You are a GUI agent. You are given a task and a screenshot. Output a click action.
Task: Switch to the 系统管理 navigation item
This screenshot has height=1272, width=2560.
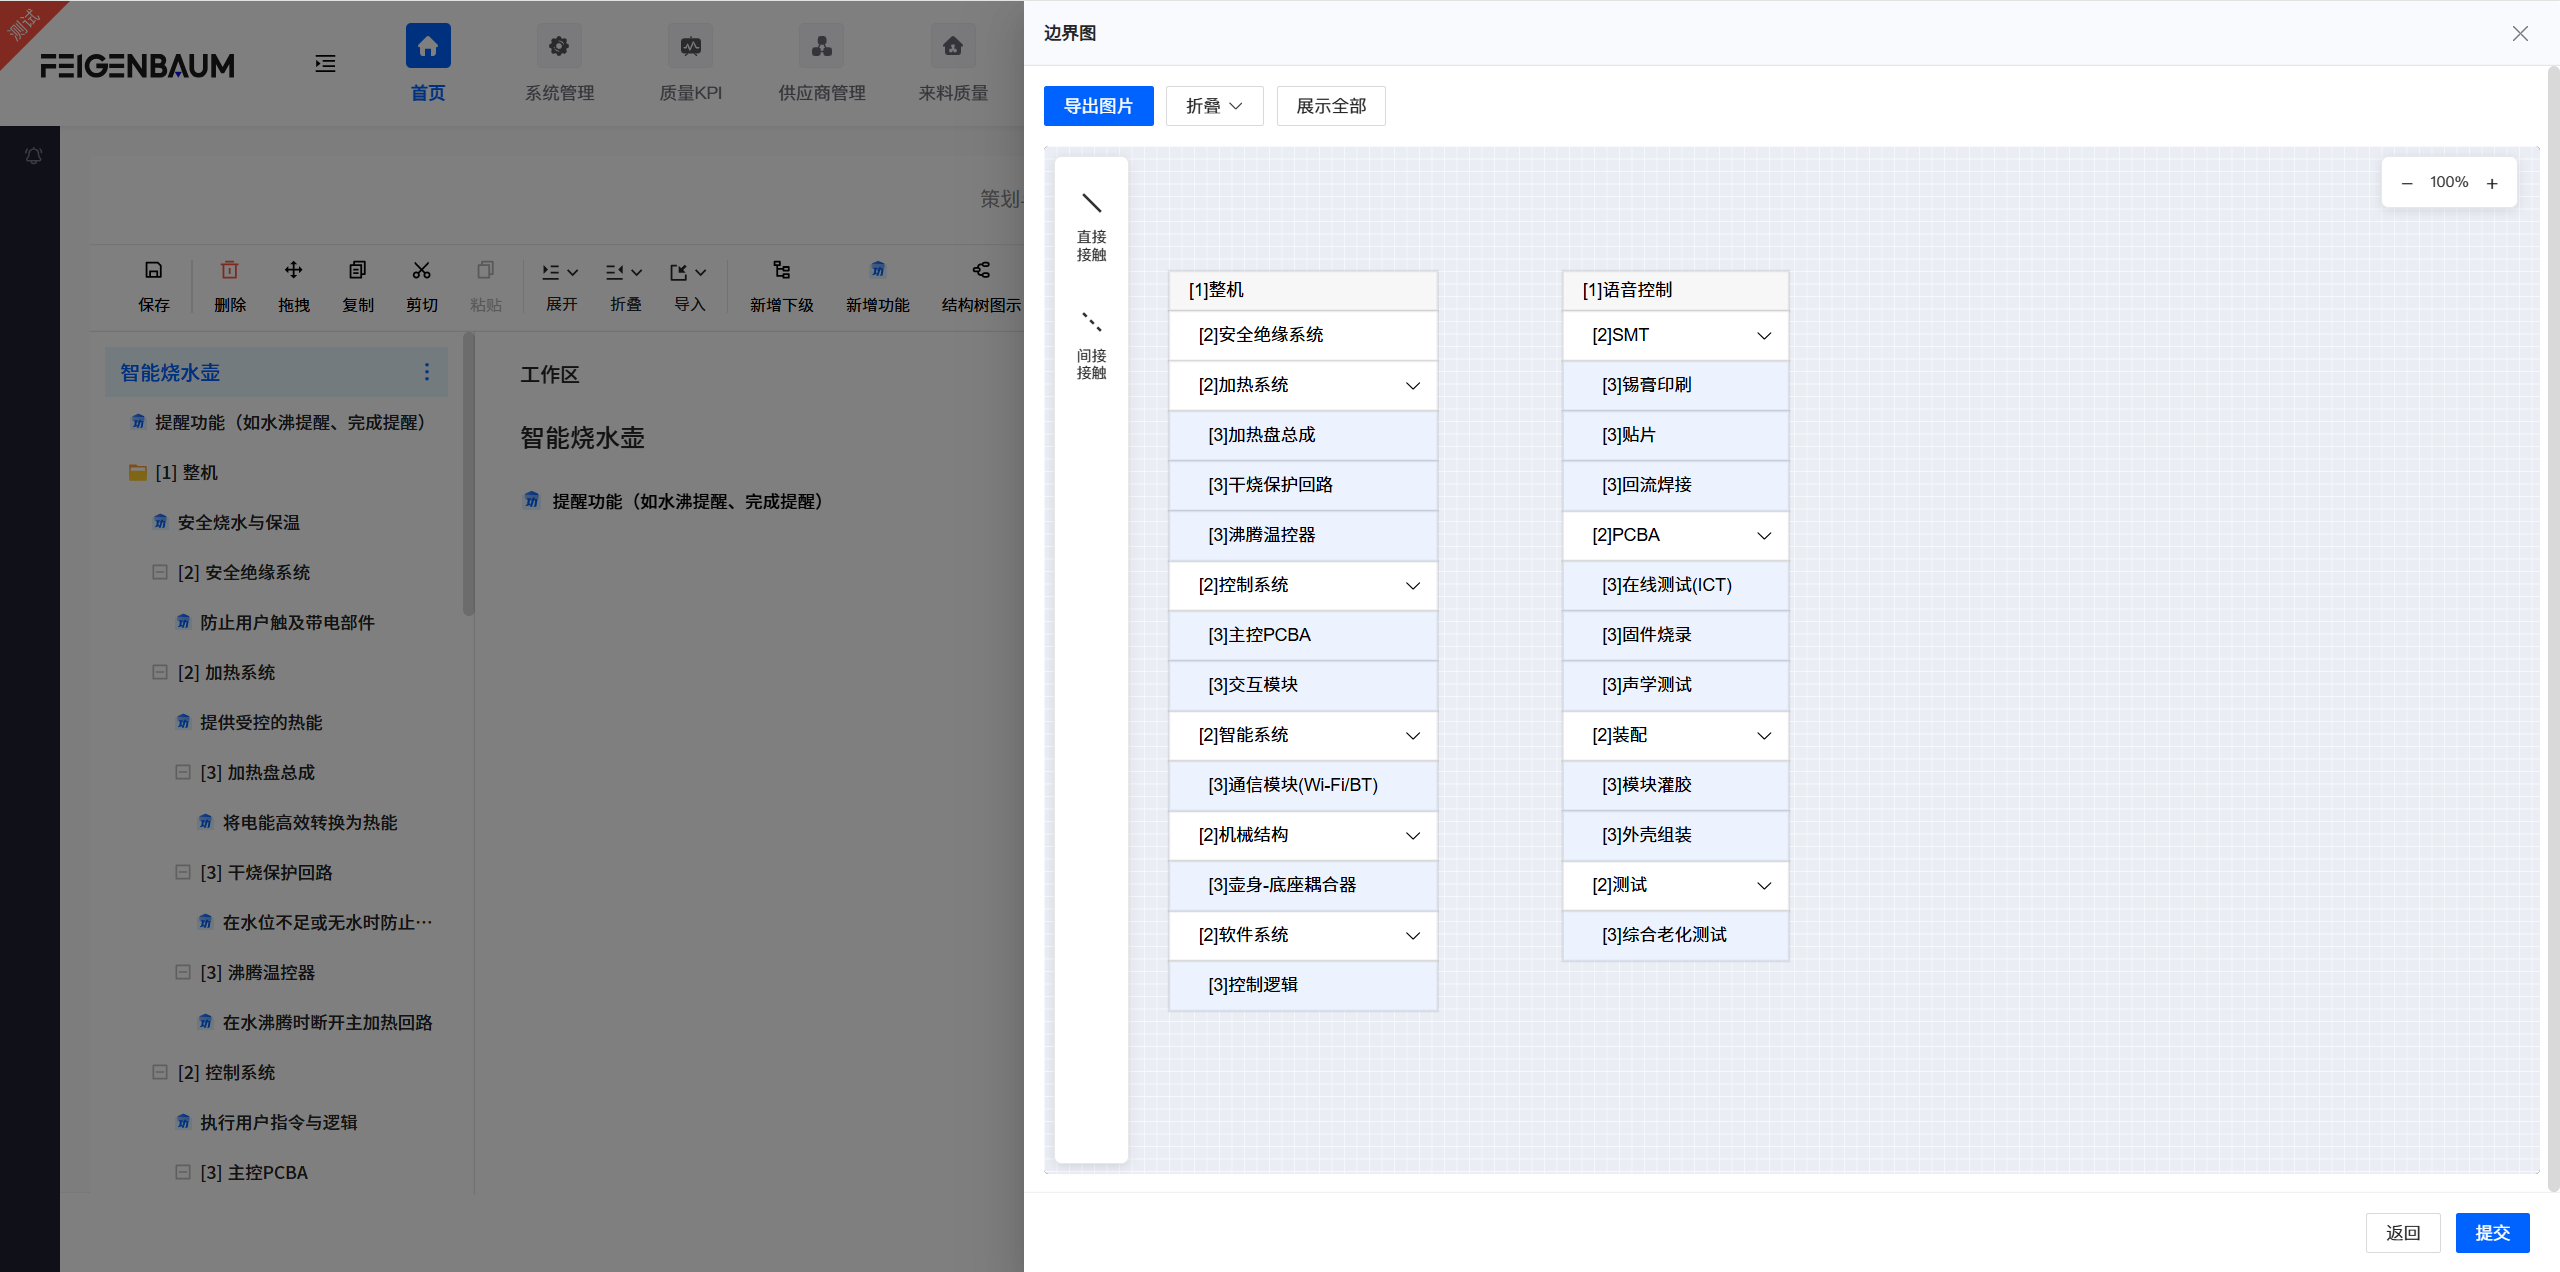(558, 63)
